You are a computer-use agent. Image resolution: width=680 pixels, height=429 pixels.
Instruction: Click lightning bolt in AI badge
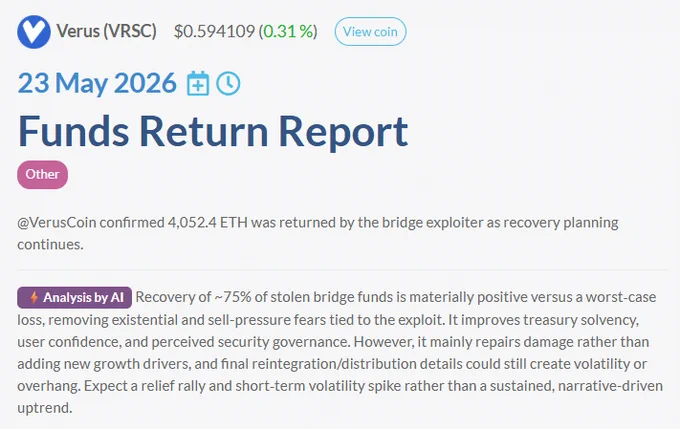(34, 298)
